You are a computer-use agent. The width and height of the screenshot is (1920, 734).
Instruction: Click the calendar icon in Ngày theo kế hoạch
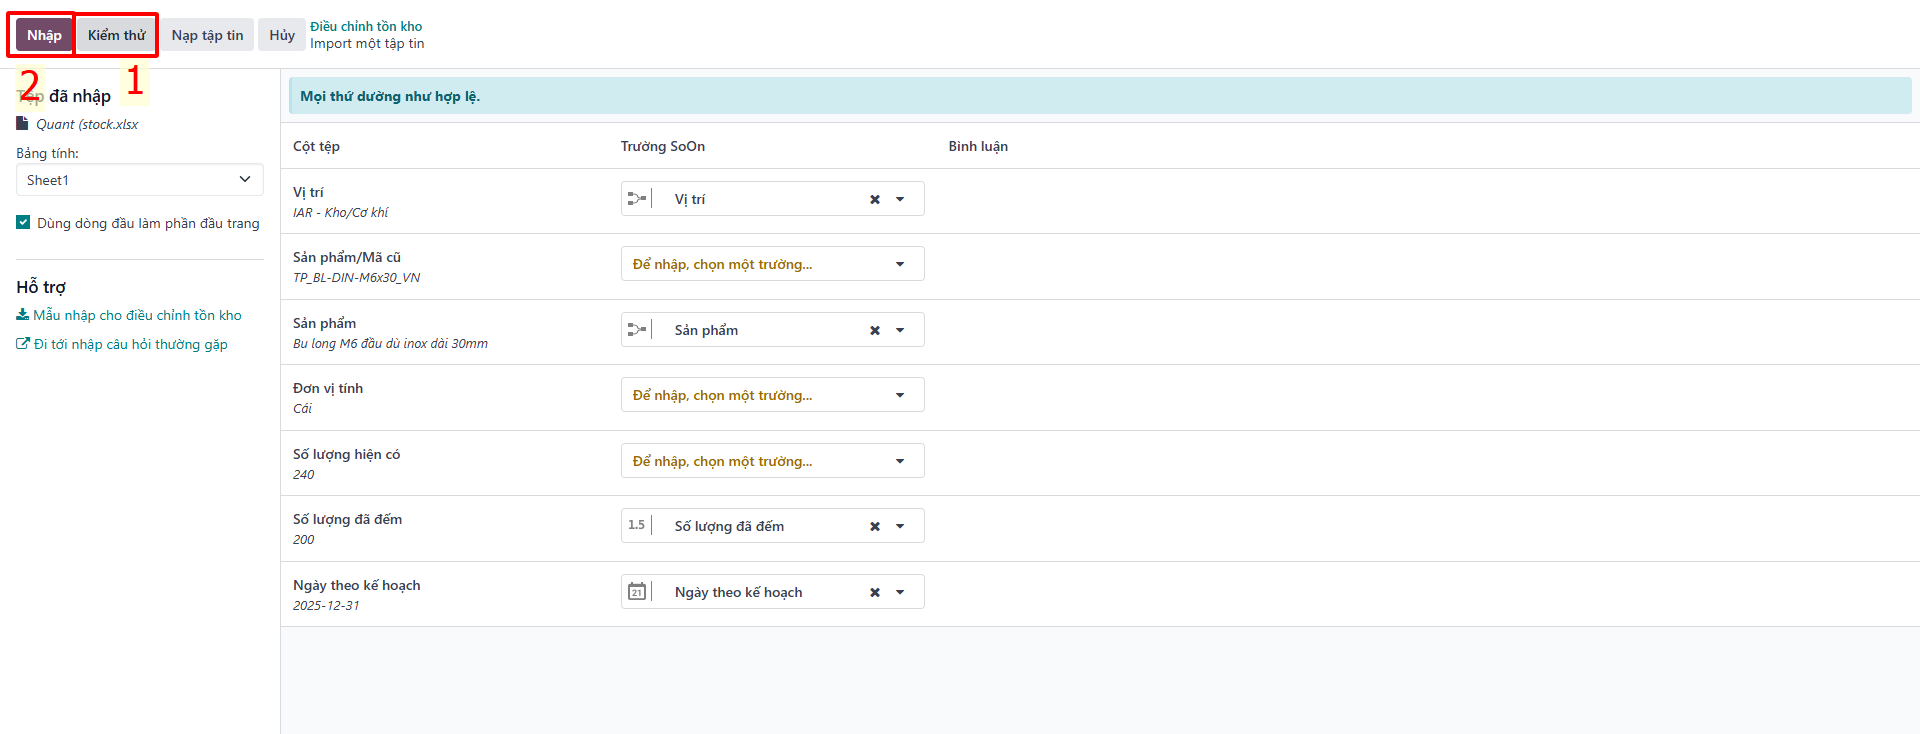[637, 592]
